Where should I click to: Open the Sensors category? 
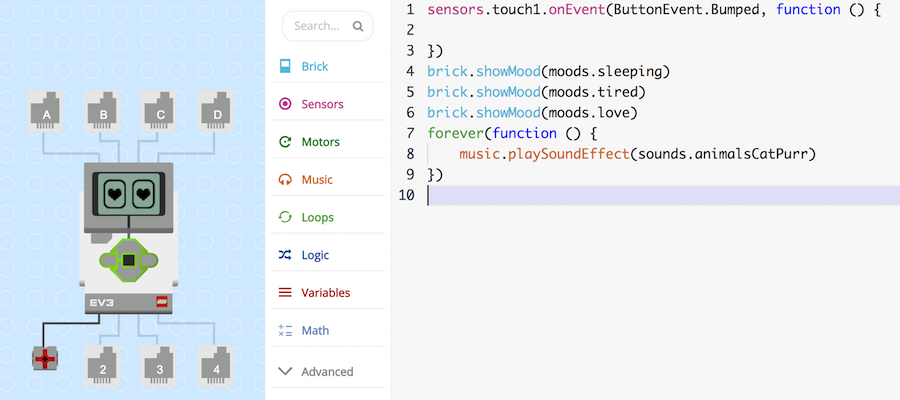pos(328,104)
